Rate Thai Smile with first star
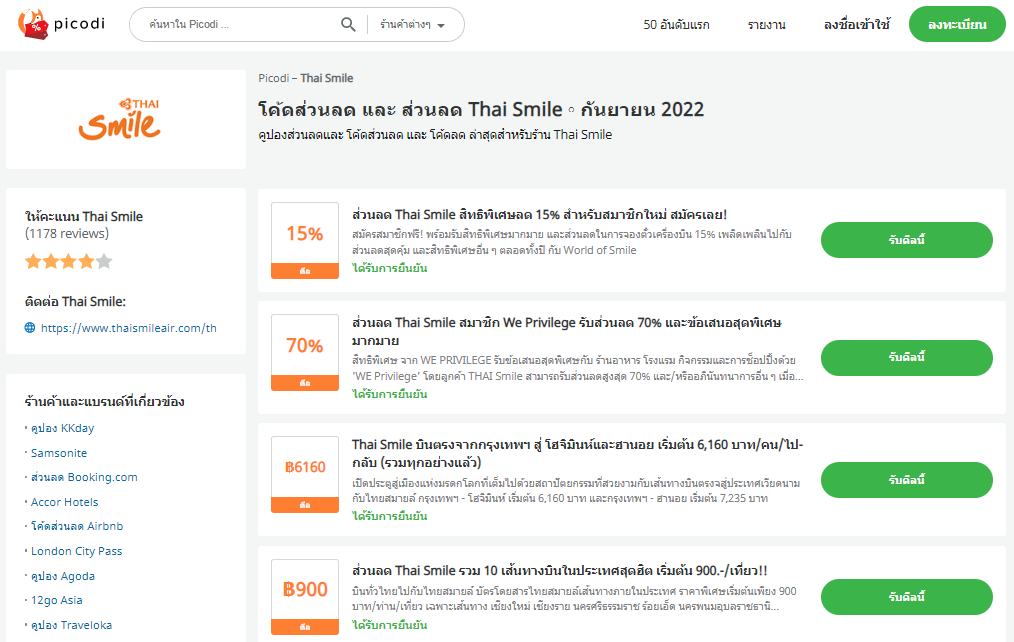 33,261
